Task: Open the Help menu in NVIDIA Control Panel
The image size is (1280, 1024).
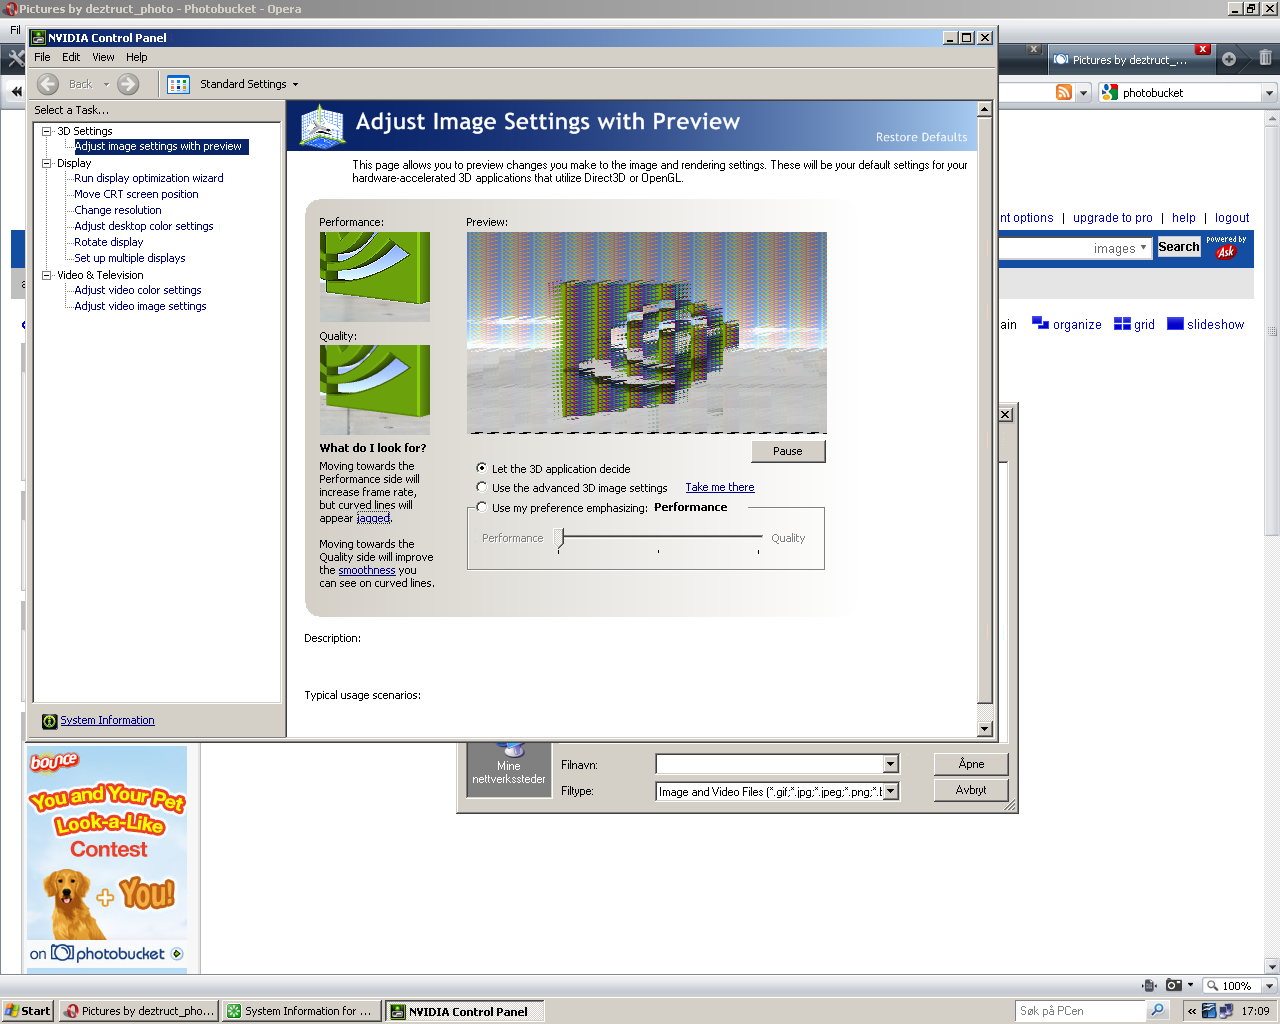Action: point(137,57)
